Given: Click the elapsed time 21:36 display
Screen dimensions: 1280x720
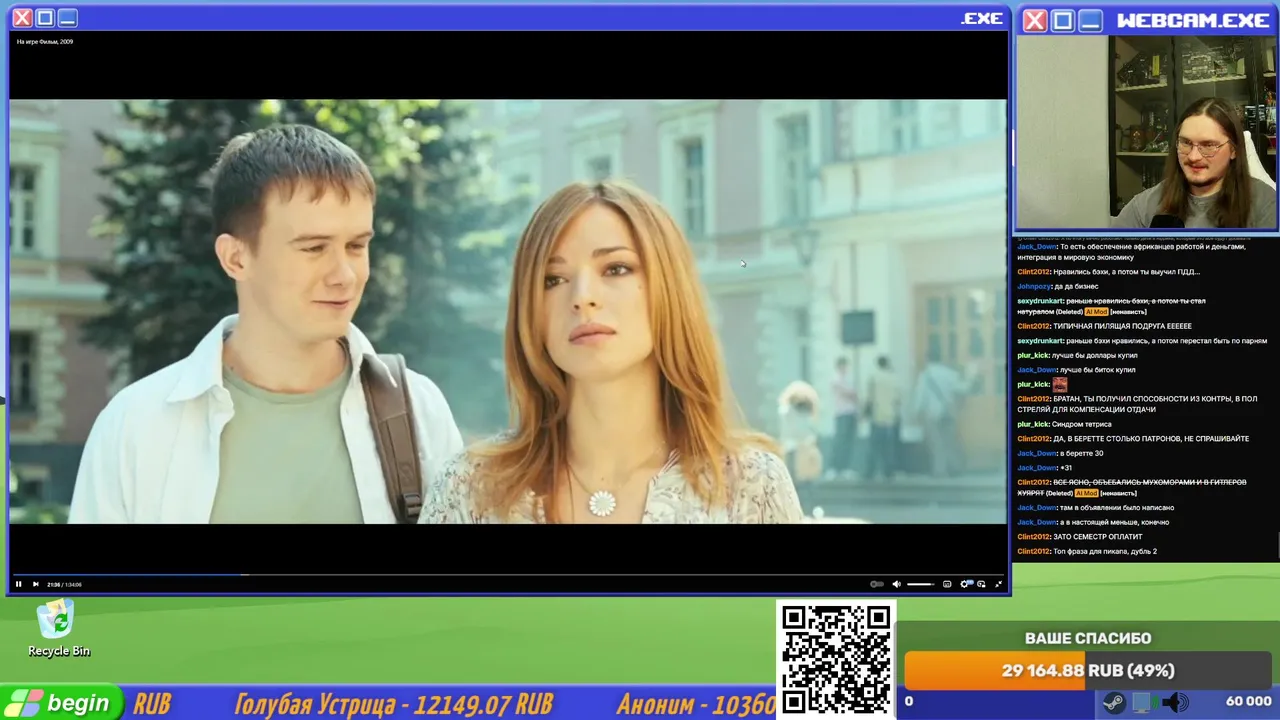Looking at the screenshot, I should (x=54, y=585).
